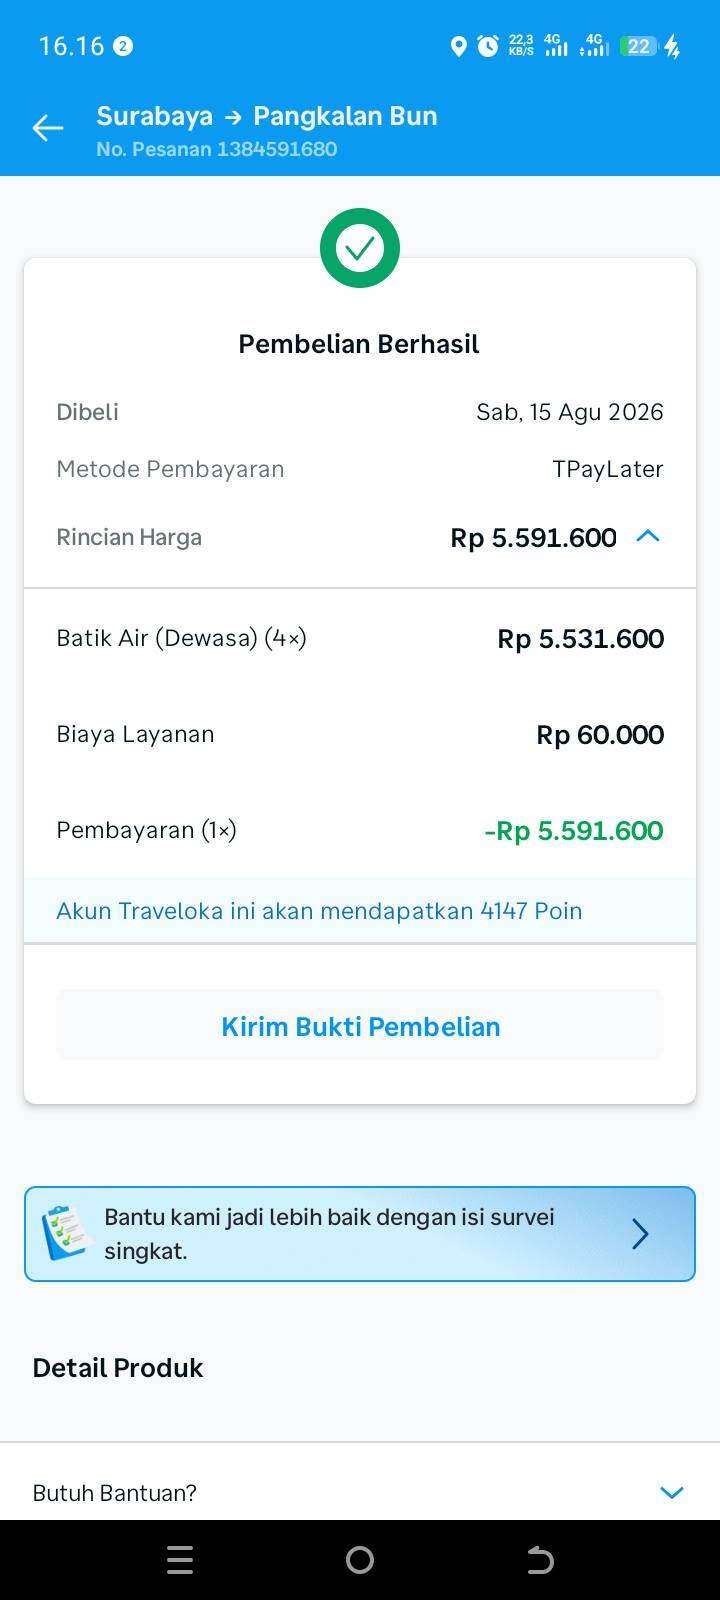Tap the Android back navigation button
Image resolution: width=720 pixels, height=1600 pixels.
[540, 1560]
